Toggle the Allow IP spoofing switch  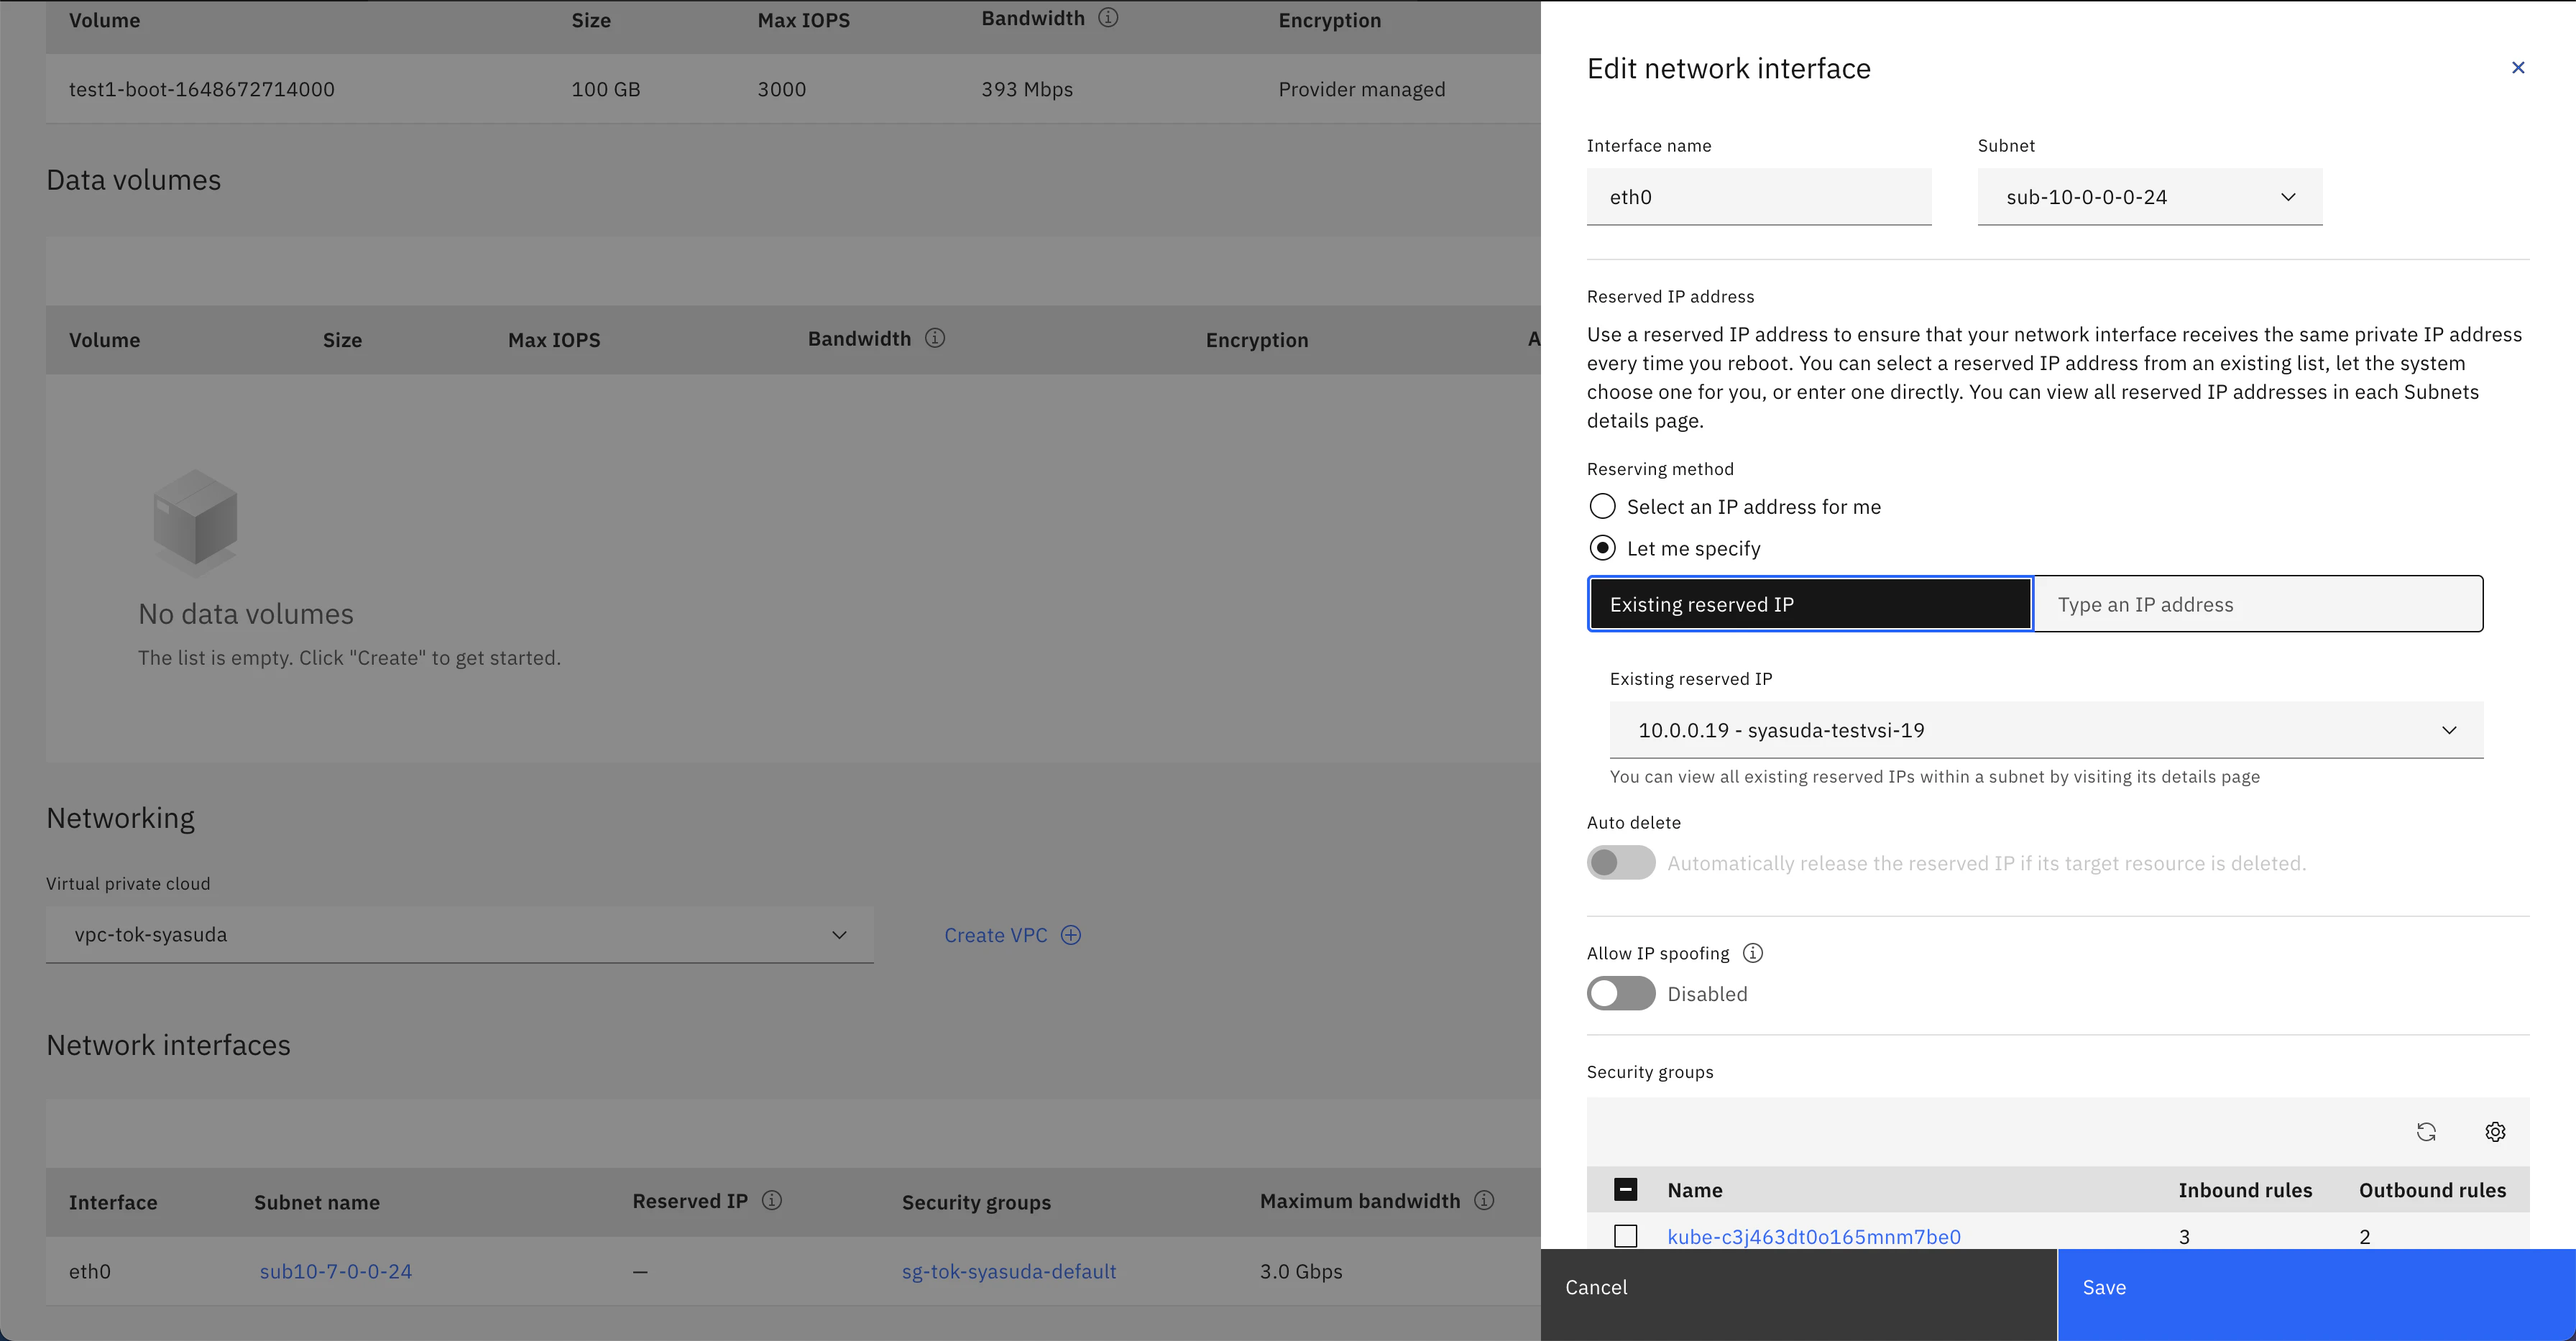click(1620, 993)
